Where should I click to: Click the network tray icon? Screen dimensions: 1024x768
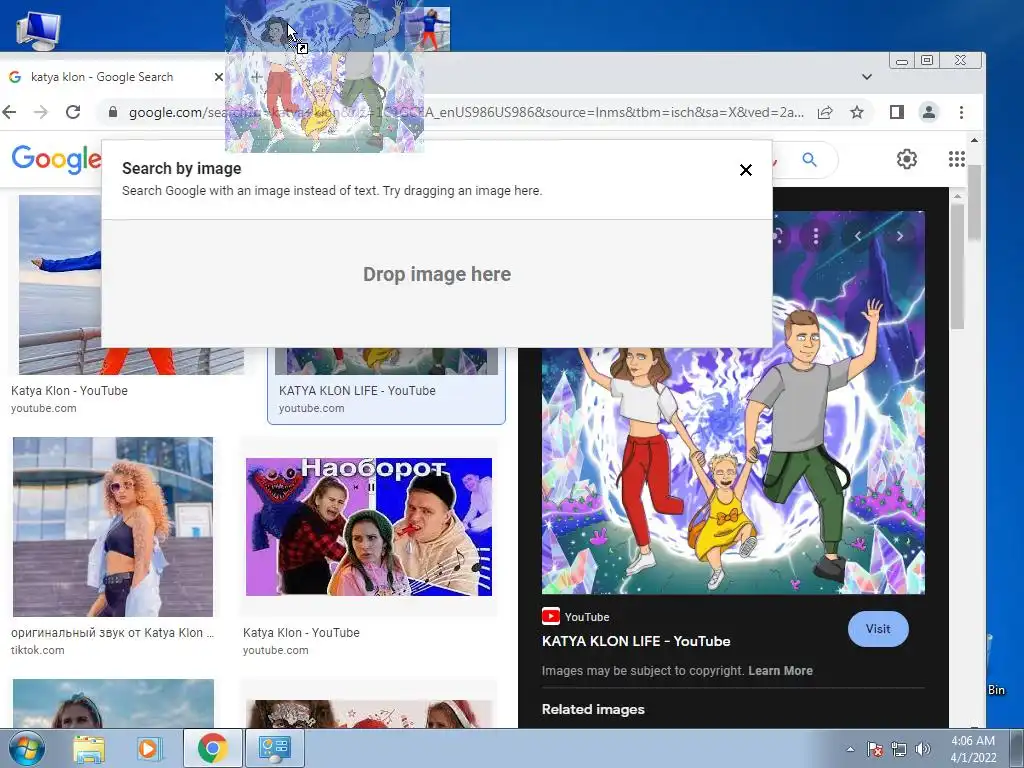[x=899, y=749]
